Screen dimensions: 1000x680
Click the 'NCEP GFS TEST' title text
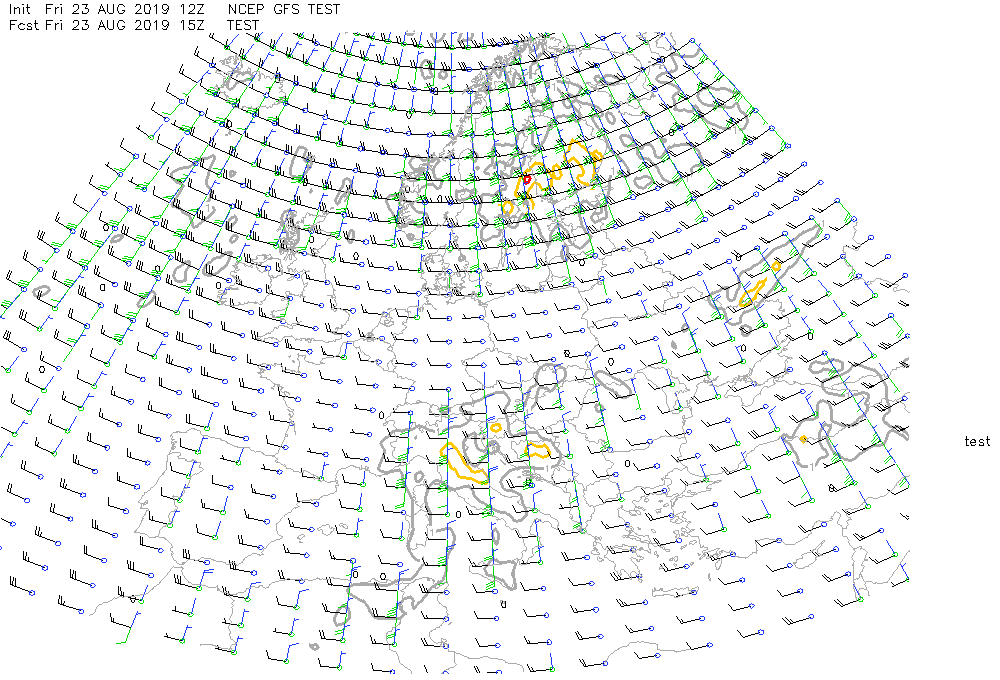pos(284,10)
